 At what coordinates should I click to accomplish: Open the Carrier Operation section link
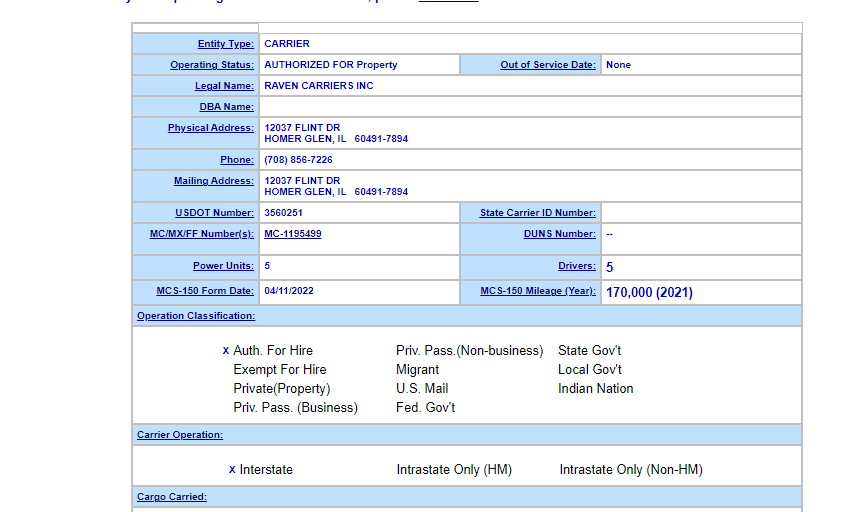coord(180,435)
